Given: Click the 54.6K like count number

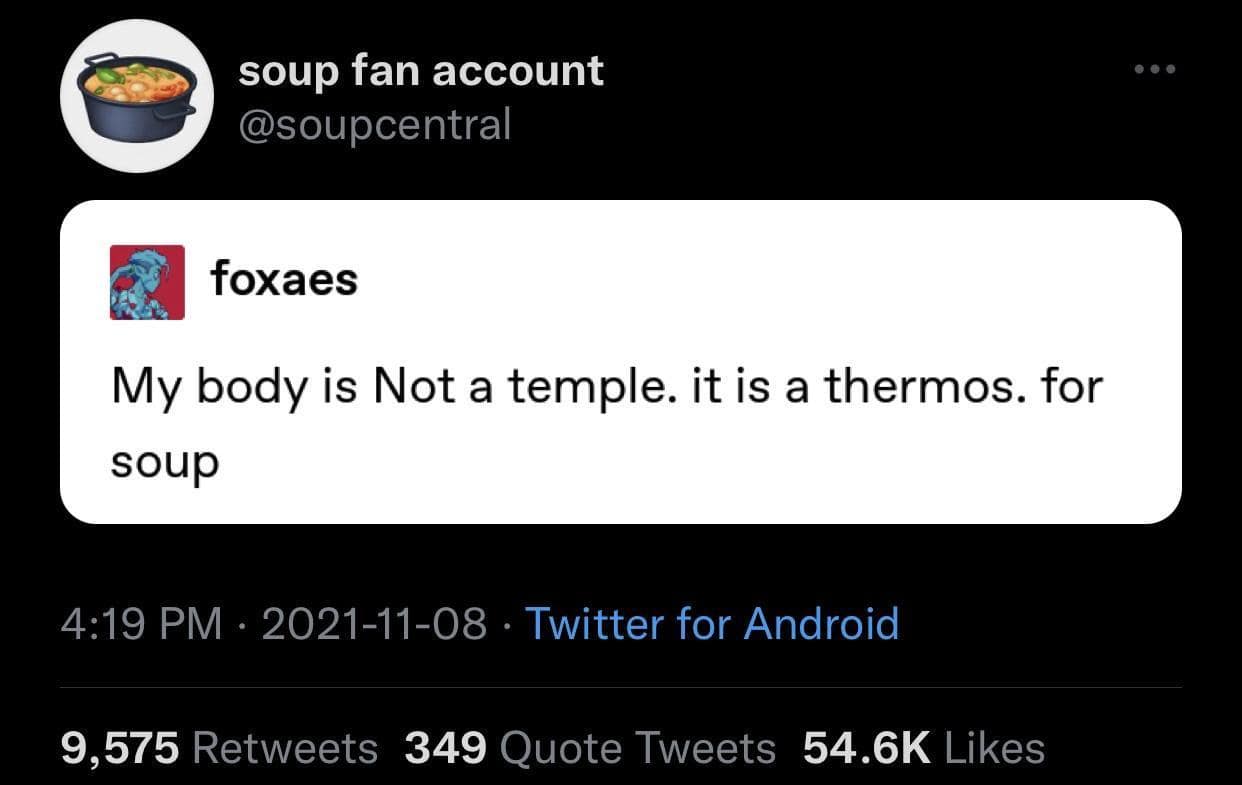Looking at the screenshot, I should click(866, 747).
